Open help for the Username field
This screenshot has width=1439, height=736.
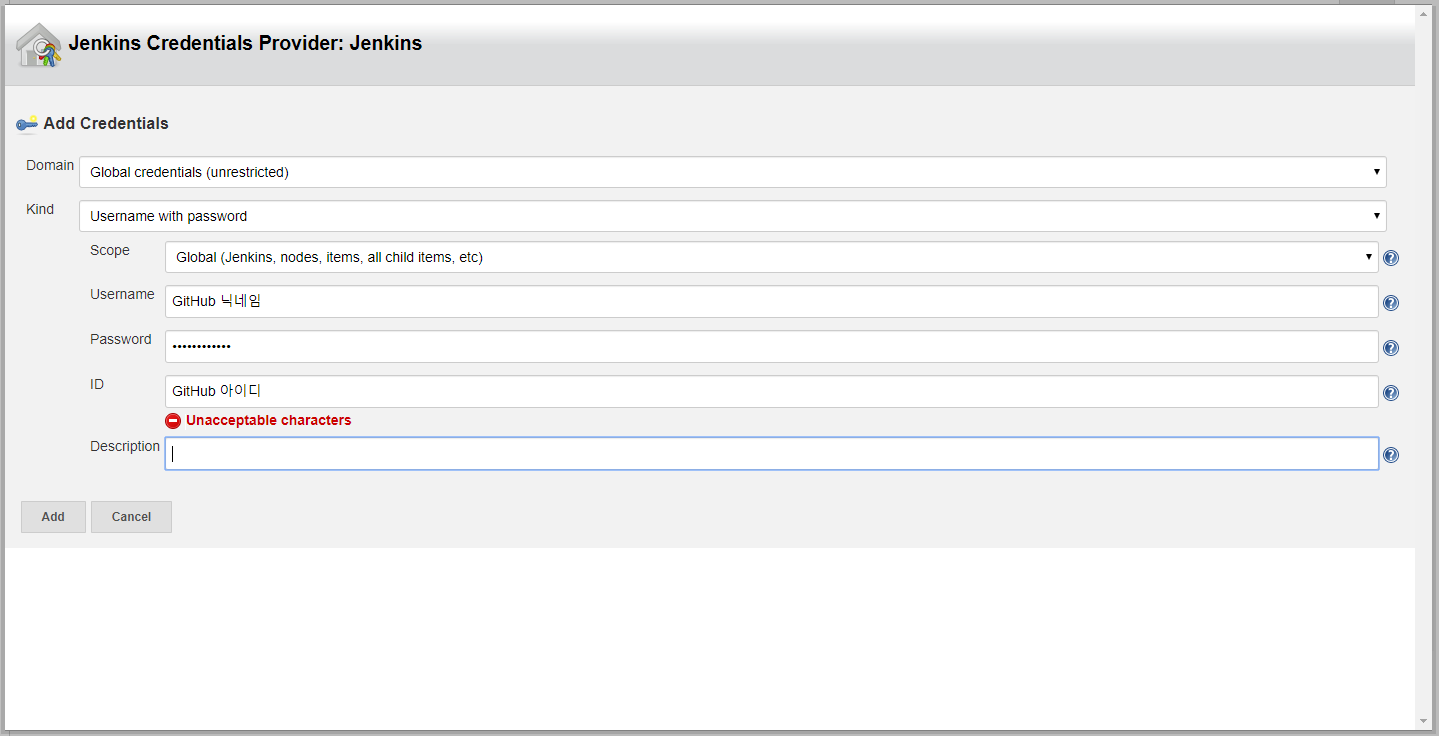(1391, 303)
